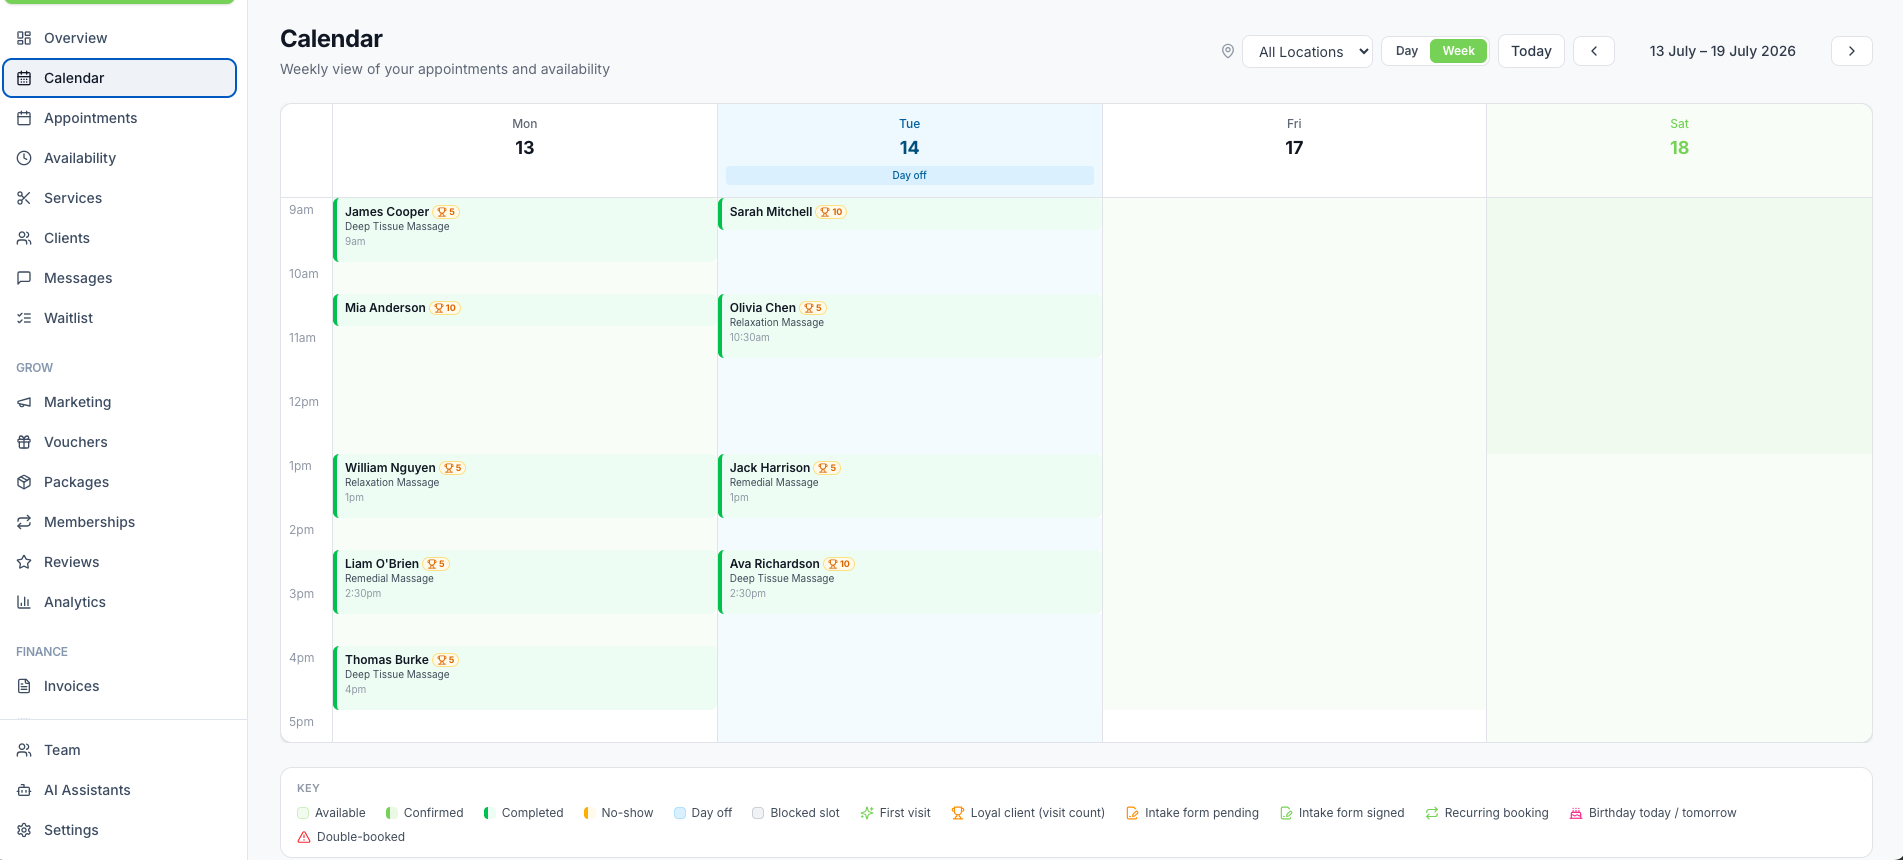
Task: Open the Memberships menu item
Action: (120, 522)
